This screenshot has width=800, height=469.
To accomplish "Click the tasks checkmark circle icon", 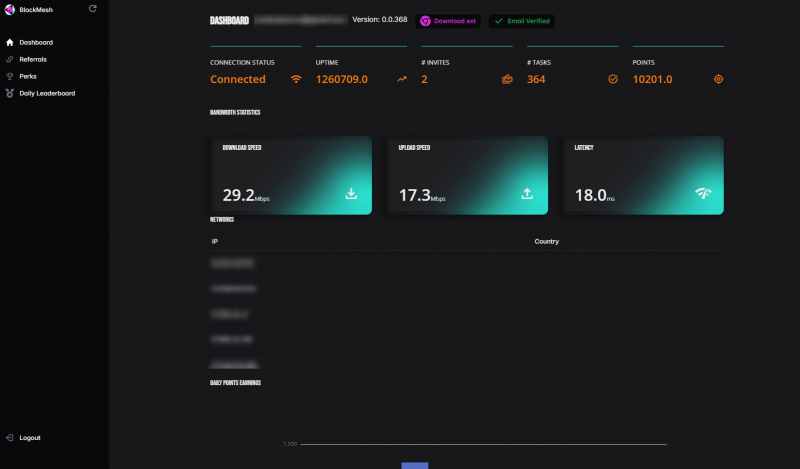I will pos(613,79).
